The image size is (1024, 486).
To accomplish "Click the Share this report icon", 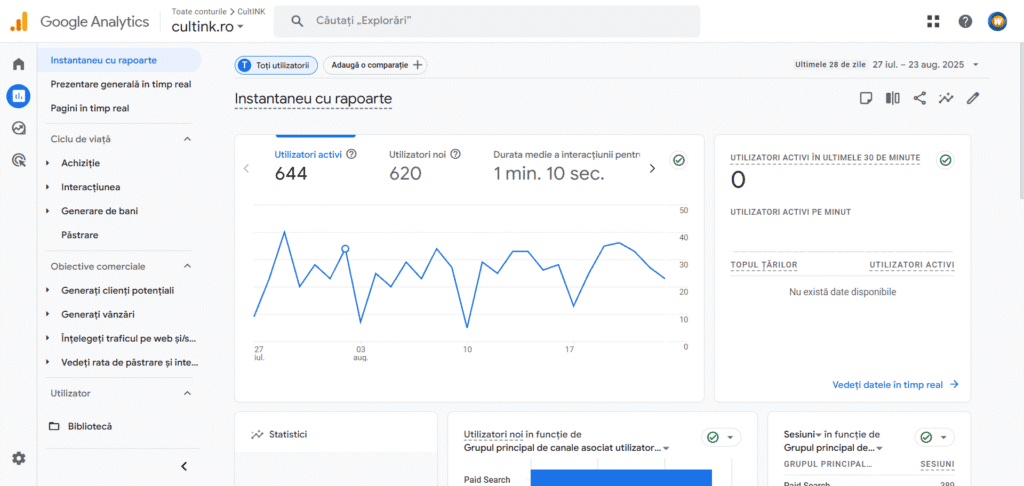I will (x=919, y=98).
